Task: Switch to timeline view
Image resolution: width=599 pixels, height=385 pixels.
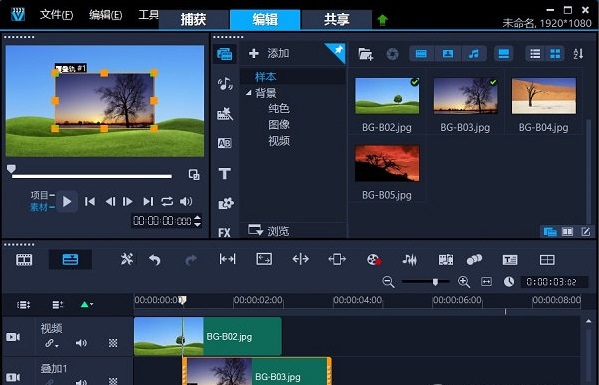Action: coord(70,260)
